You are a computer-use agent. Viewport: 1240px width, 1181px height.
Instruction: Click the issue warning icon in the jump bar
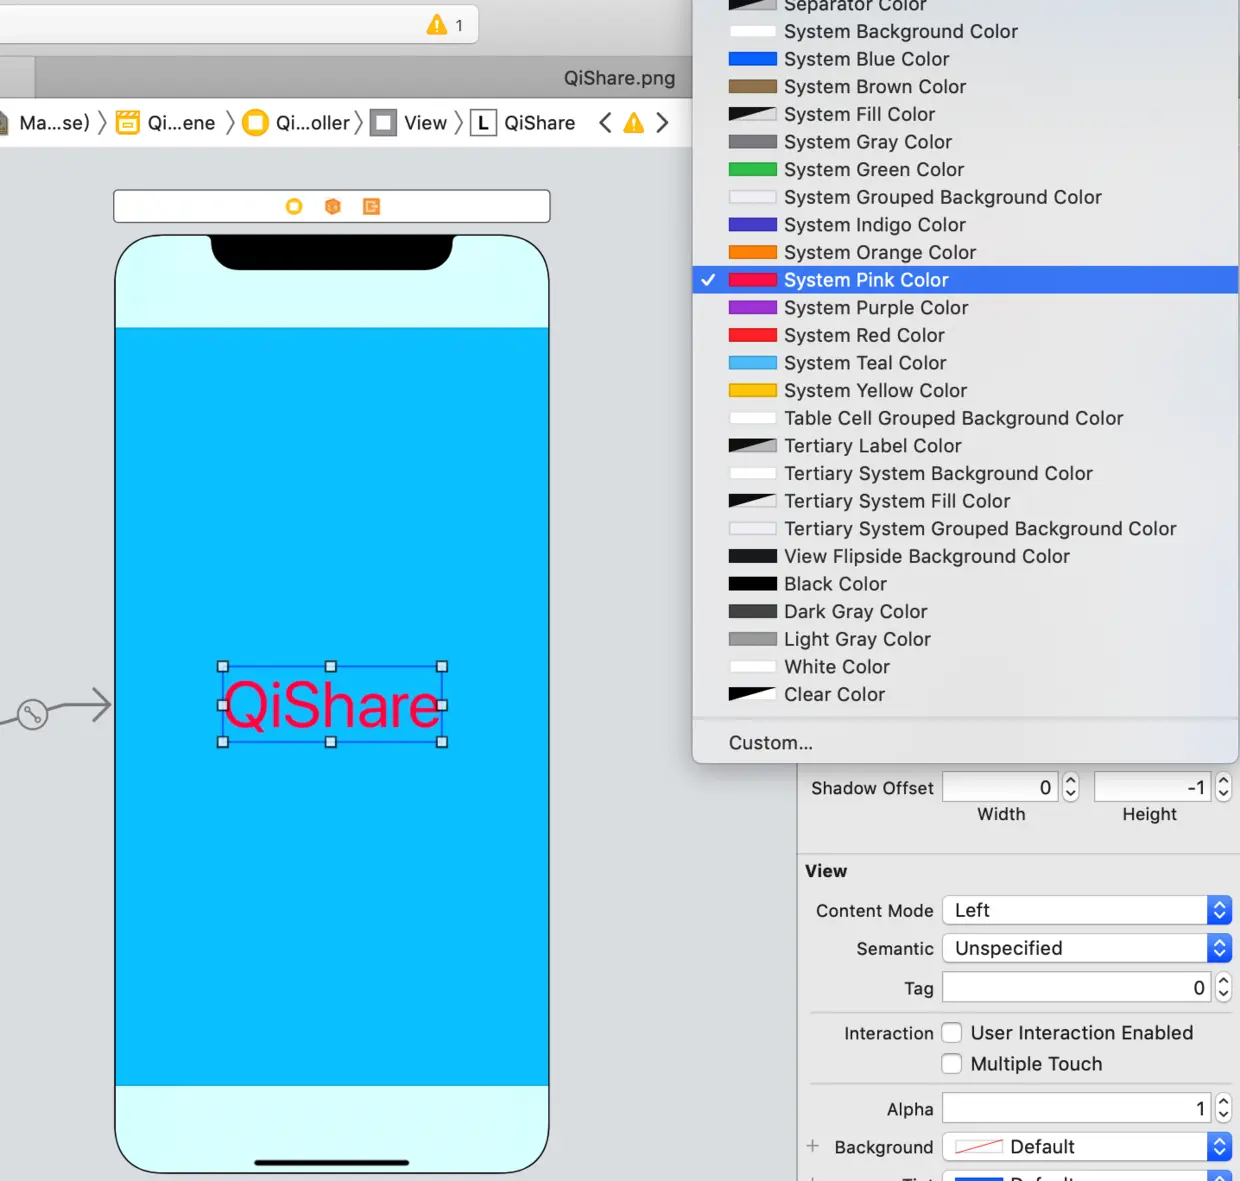click(x=634, y=123)
